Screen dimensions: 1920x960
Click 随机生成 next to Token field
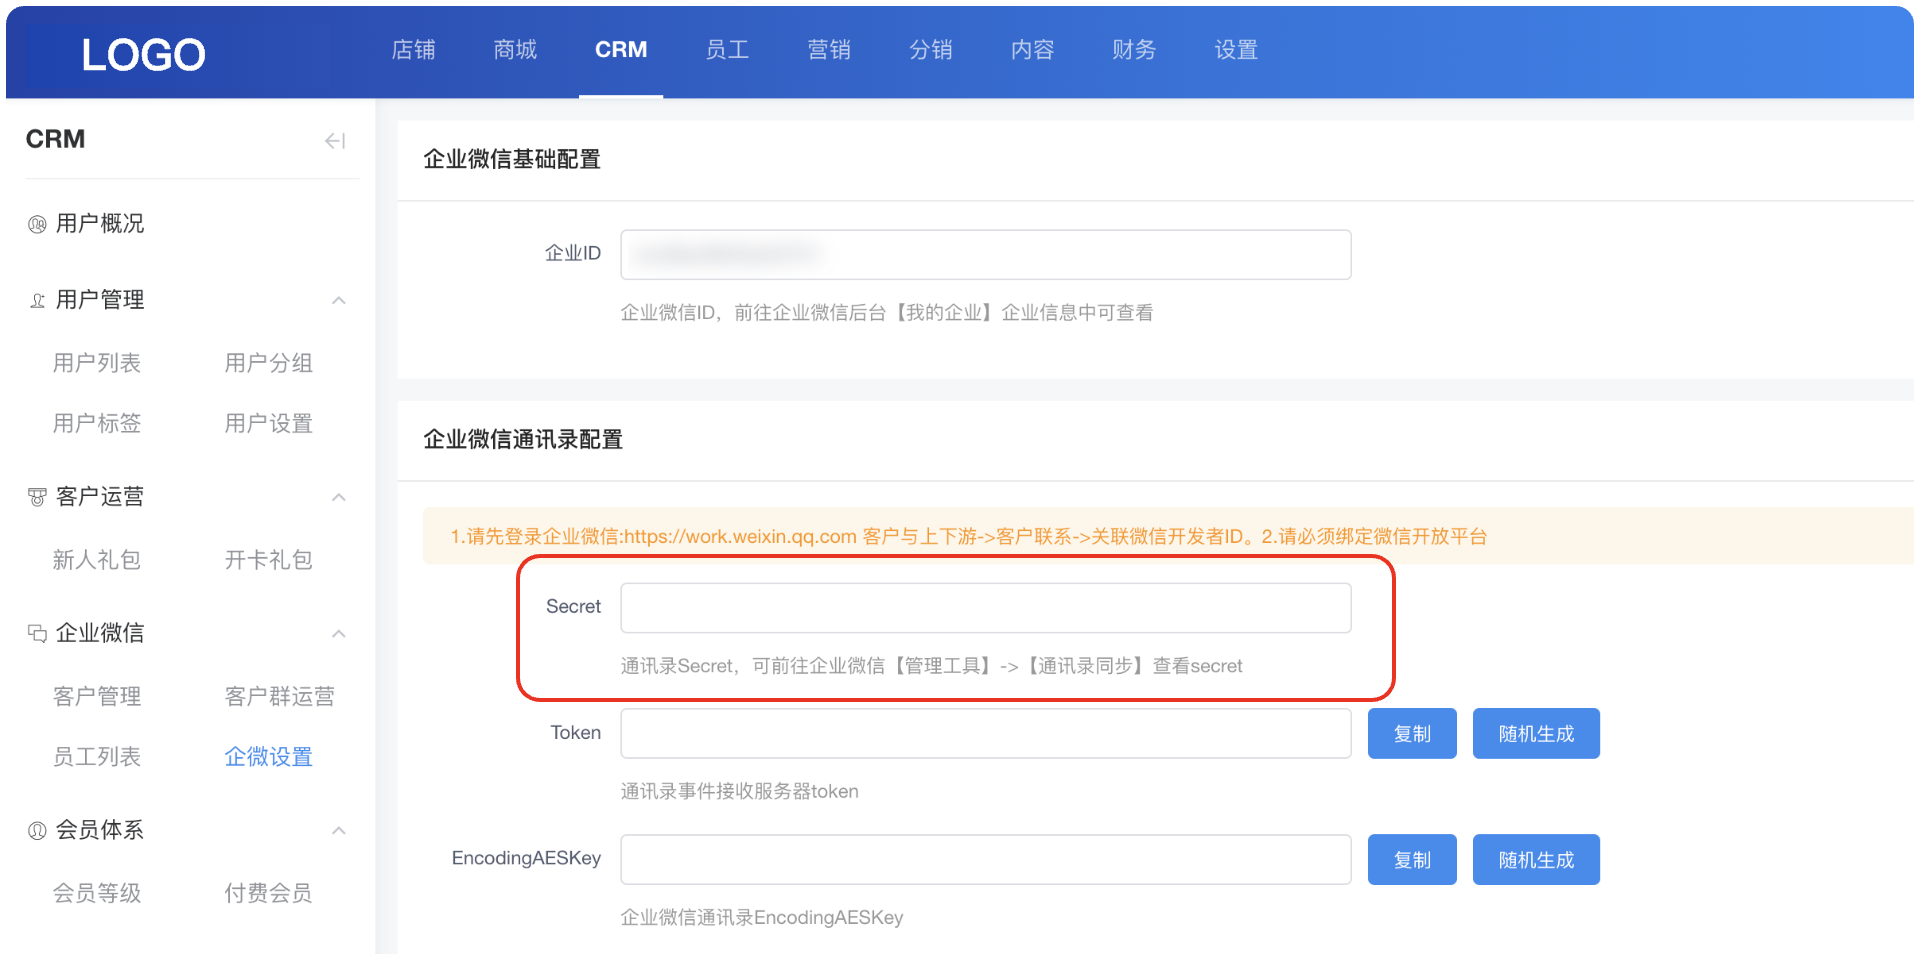point(1535,734)
